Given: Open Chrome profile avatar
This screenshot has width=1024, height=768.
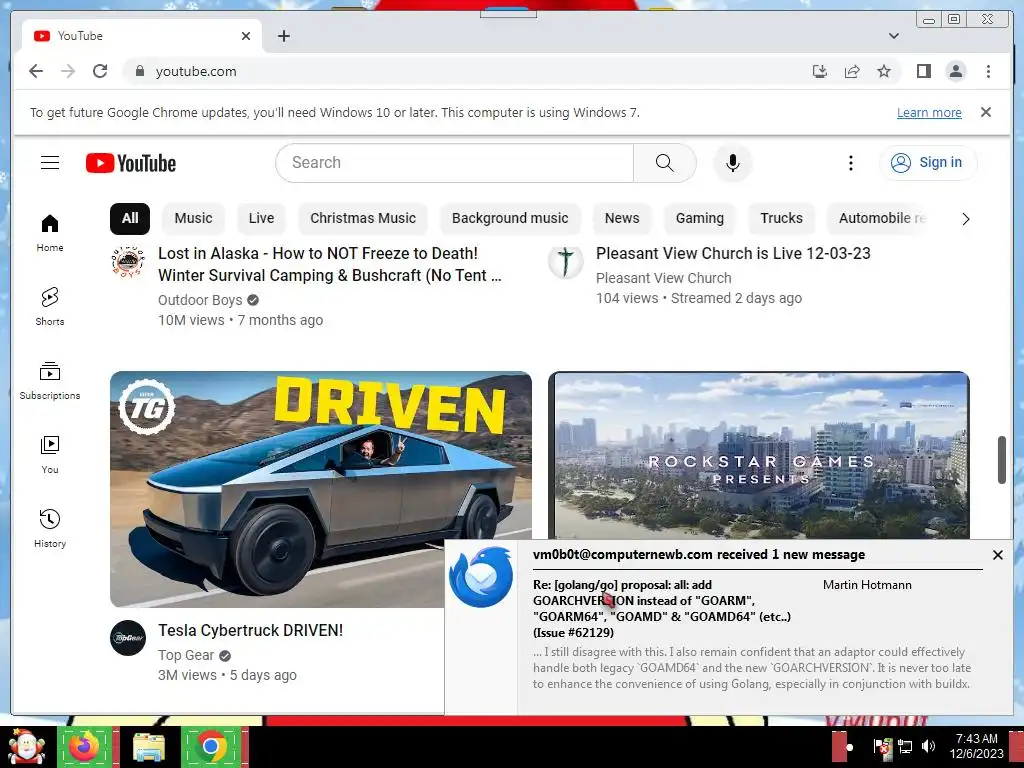Looking at the screenshot, I should (955, 71).
